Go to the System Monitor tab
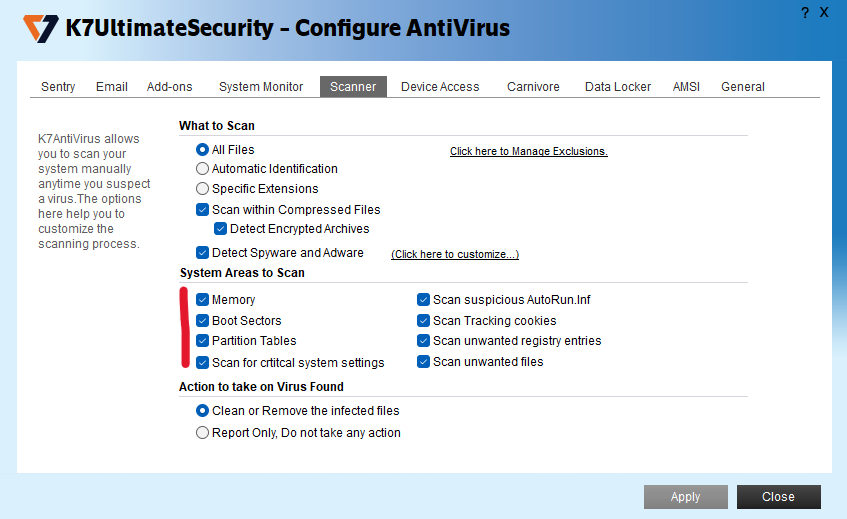847x519 pixels. pos(261,87)
